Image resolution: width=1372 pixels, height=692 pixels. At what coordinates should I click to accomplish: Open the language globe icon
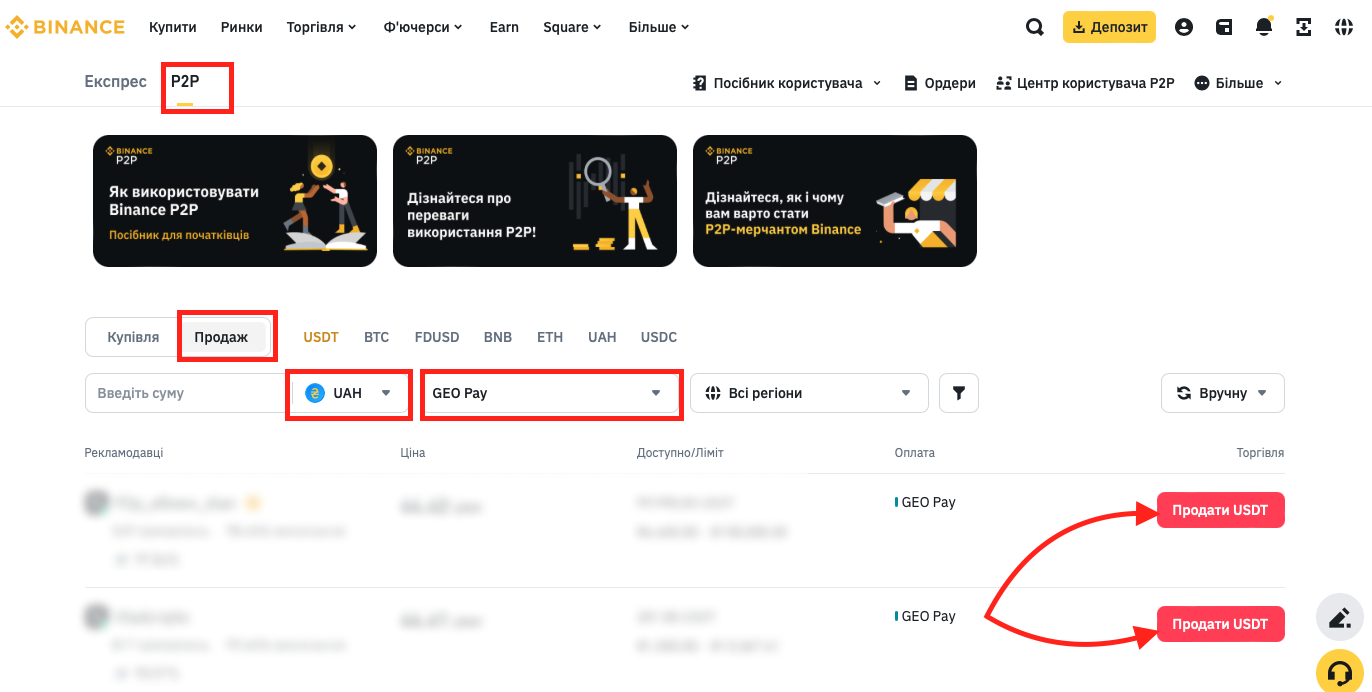click(1344, 27)
